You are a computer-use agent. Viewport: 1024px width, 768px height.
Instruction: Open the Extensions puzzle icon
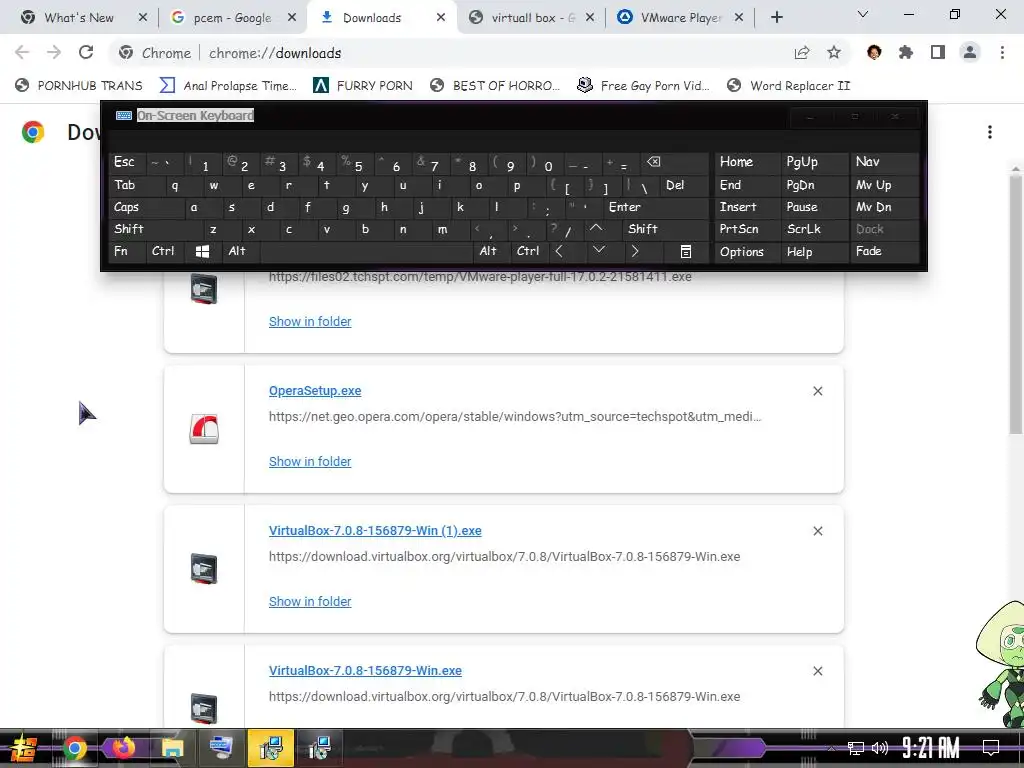tap(906, 52)
